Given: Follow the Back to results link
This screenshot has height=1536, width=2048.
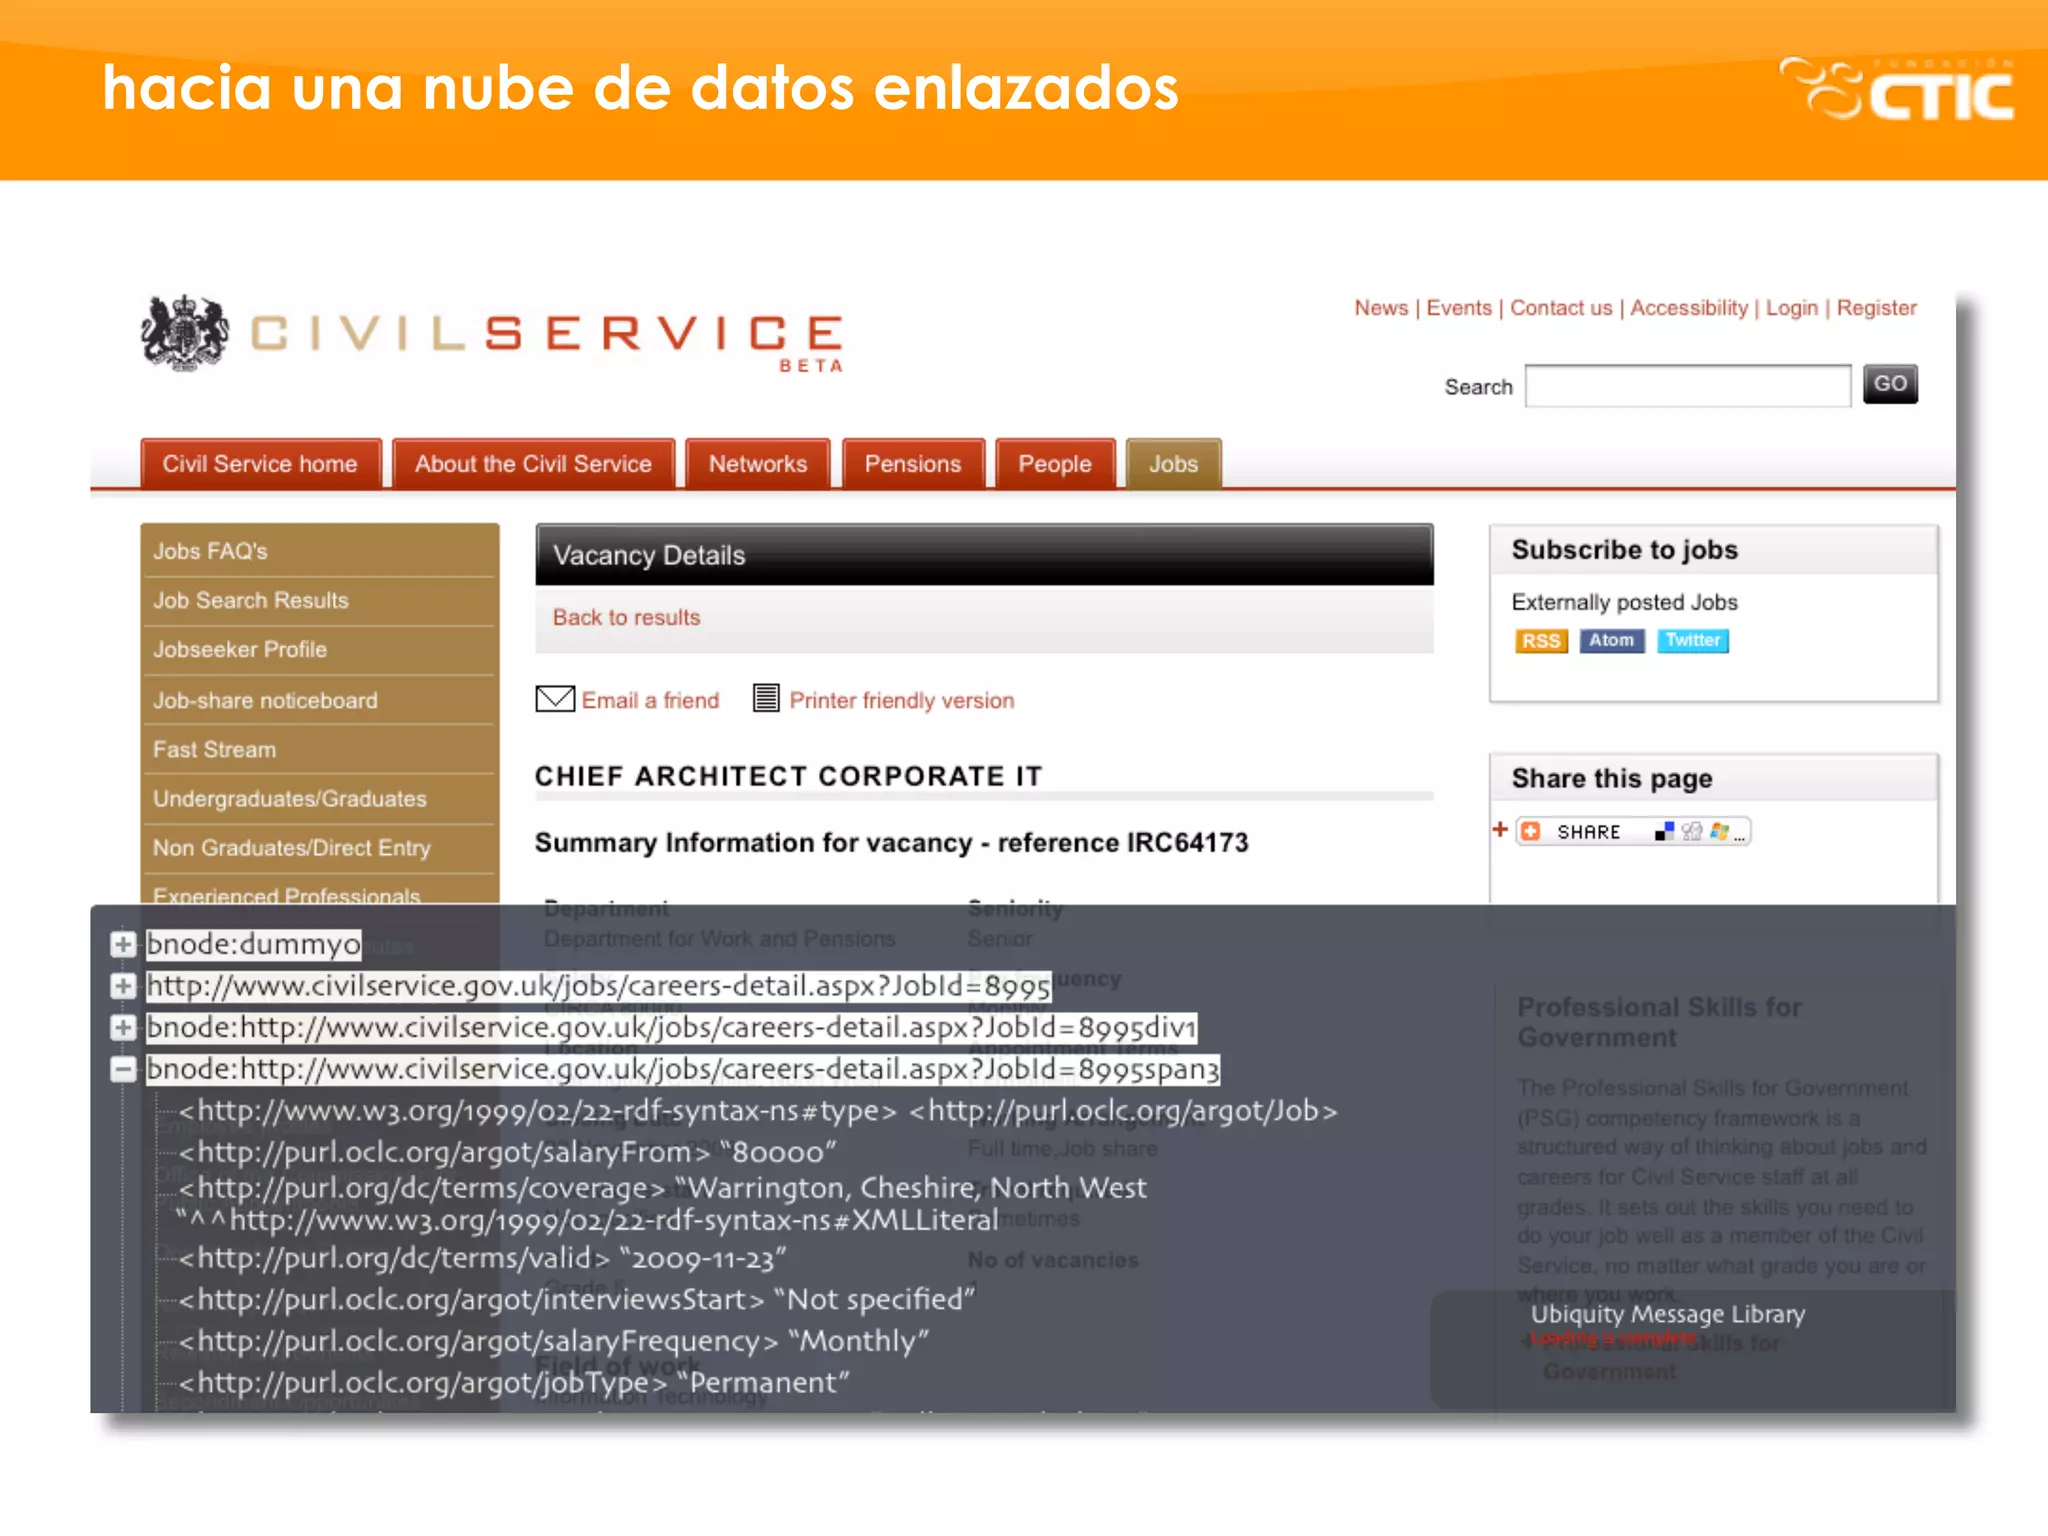Looking at the screenshot, I should point(627,617).
